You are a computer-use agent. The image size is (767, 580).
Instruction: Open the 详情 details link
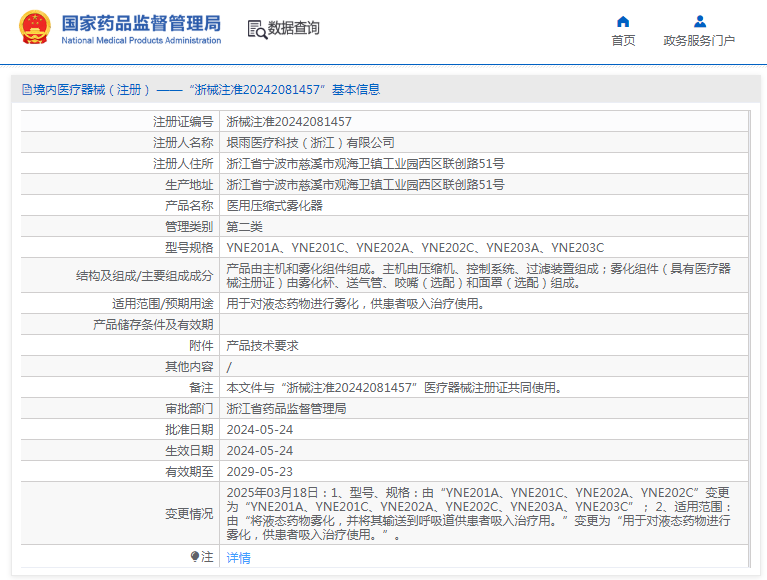pyautogui.click(x=238, y=557)
